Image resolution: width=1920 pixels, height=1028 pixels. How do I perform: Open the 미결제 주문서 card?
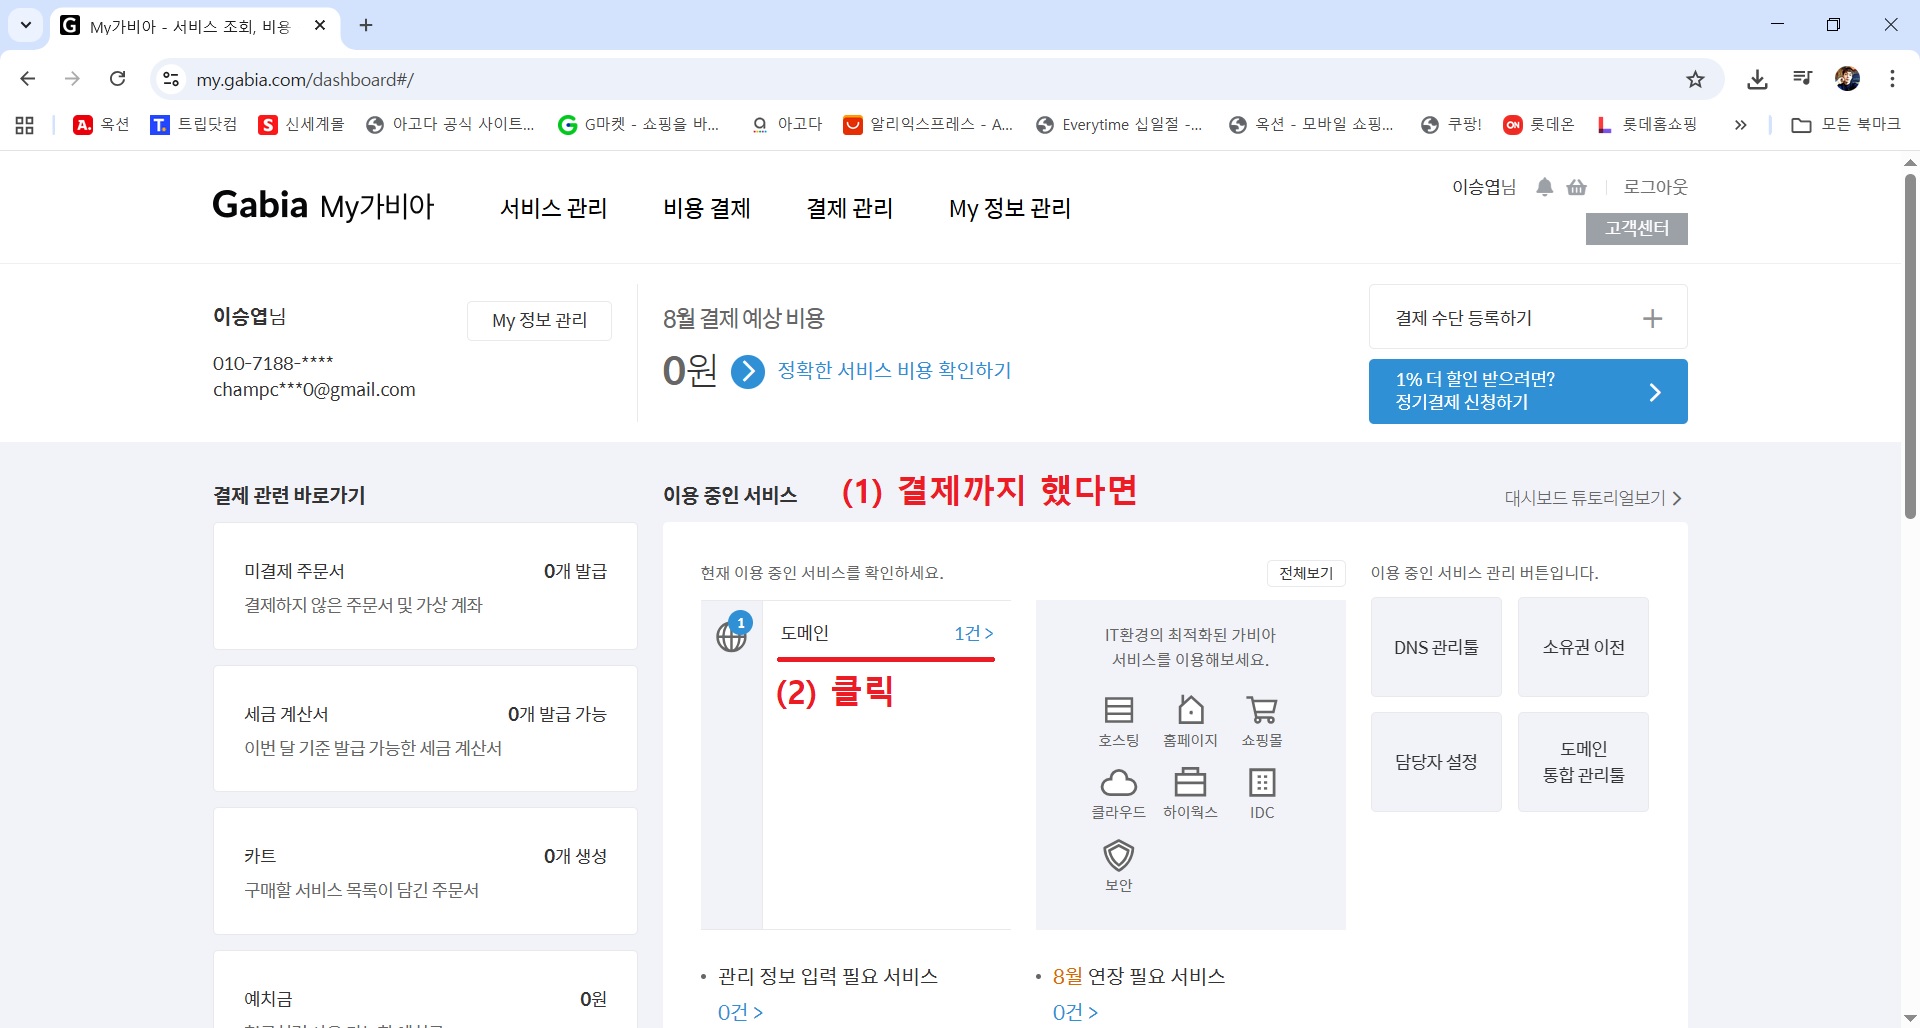coord(425,586)
